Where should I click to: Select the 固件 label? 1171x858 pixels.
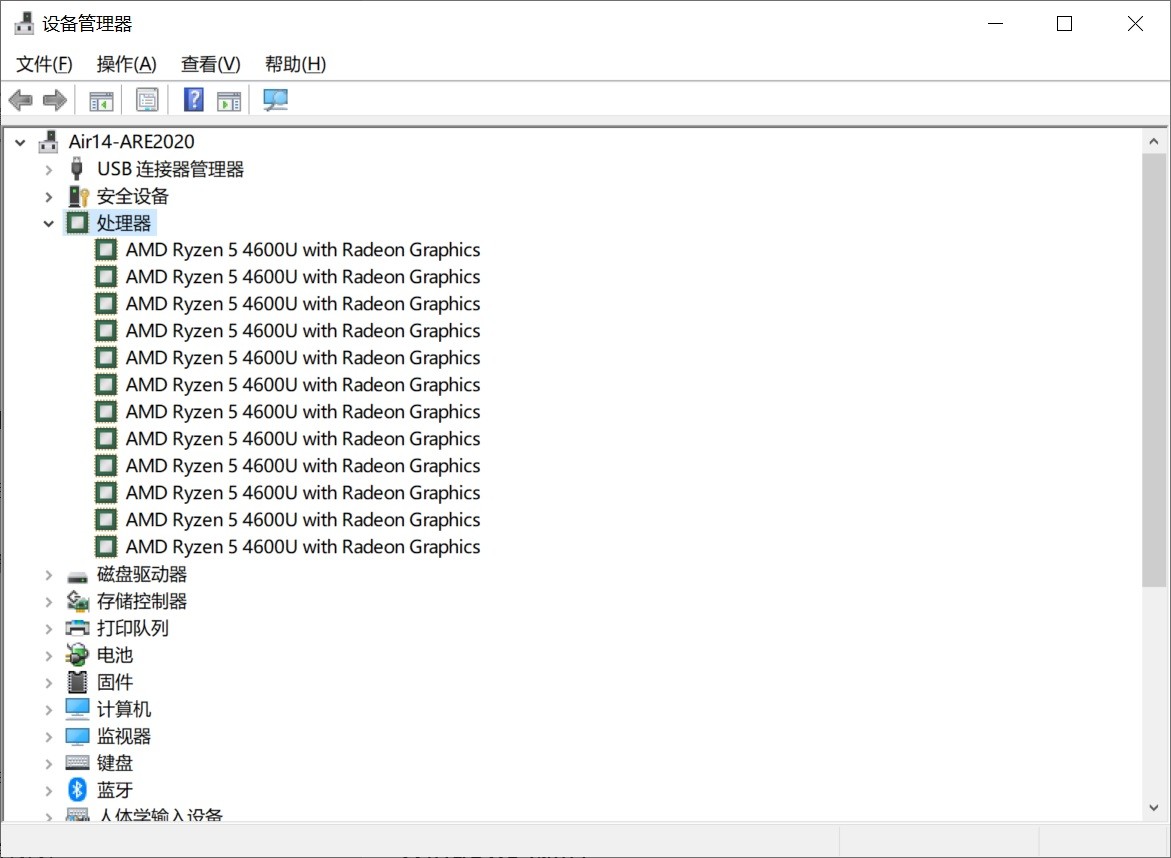(115, 683)
